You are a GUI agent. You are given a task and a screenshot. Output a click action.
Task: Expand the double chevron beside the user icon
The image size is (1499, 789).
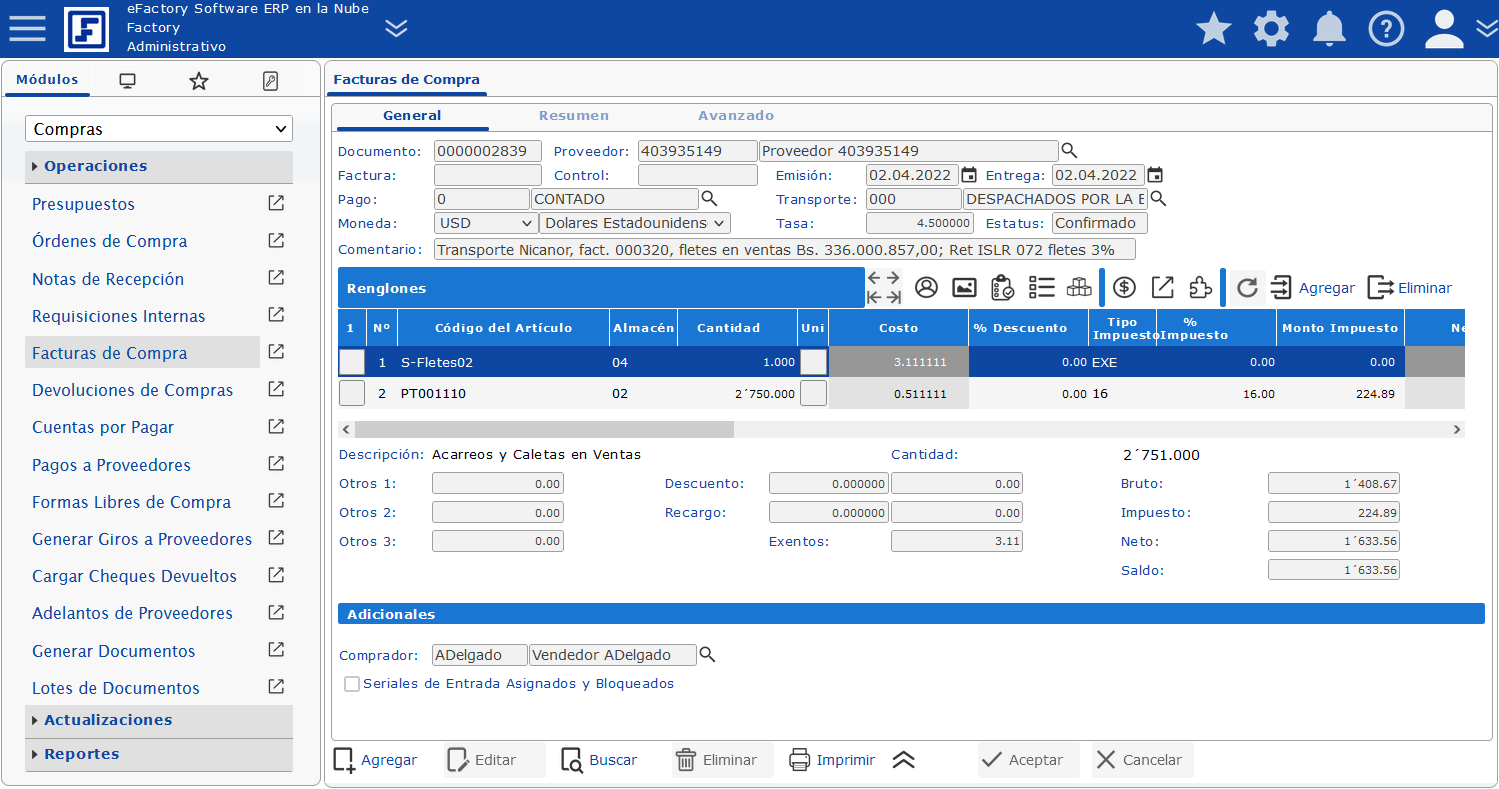pos(1486,29)
